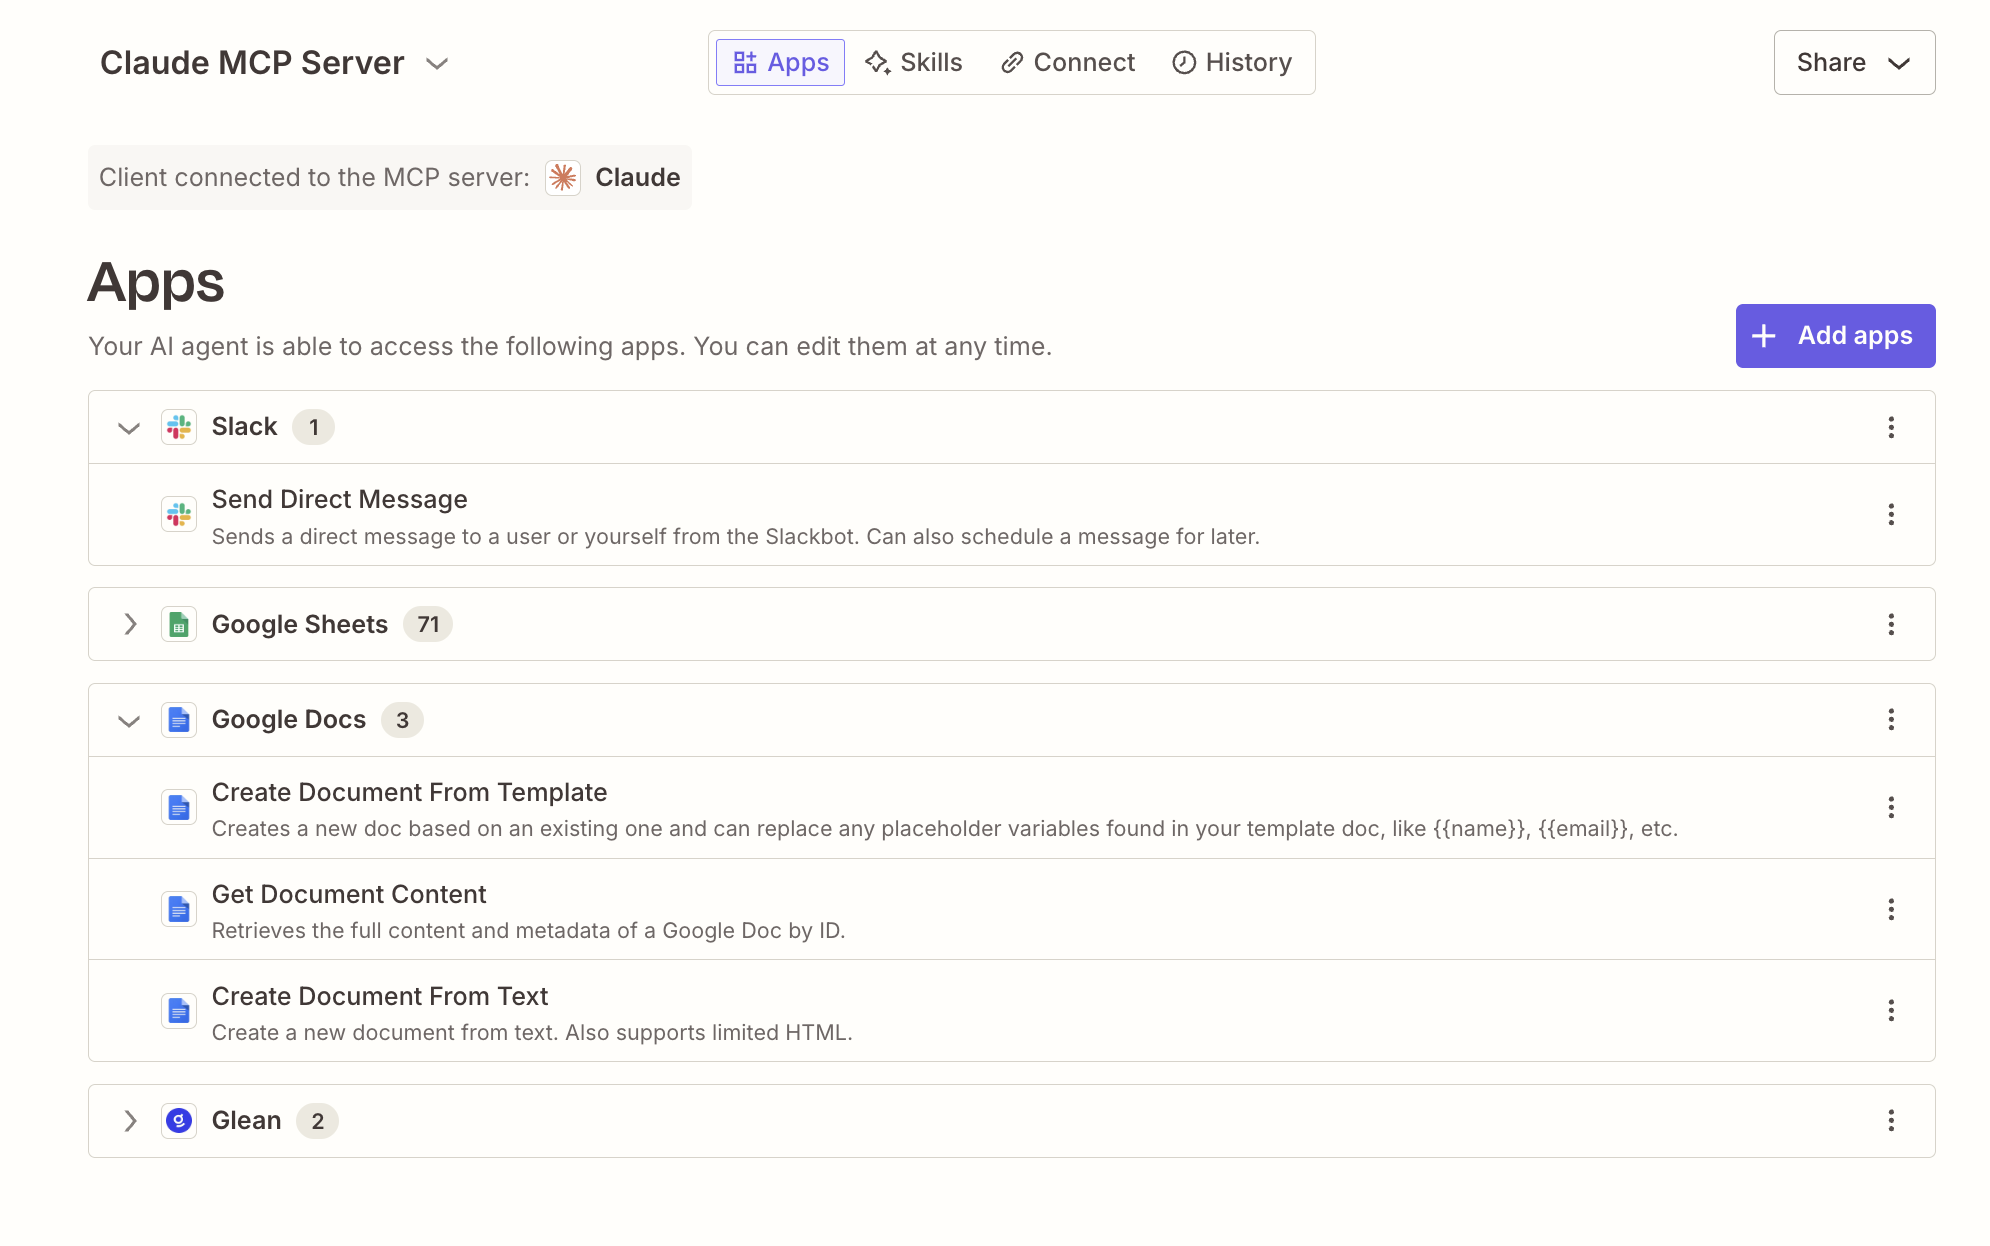
Task: Click the Send Direct Message title
Action: click(339, 499)
